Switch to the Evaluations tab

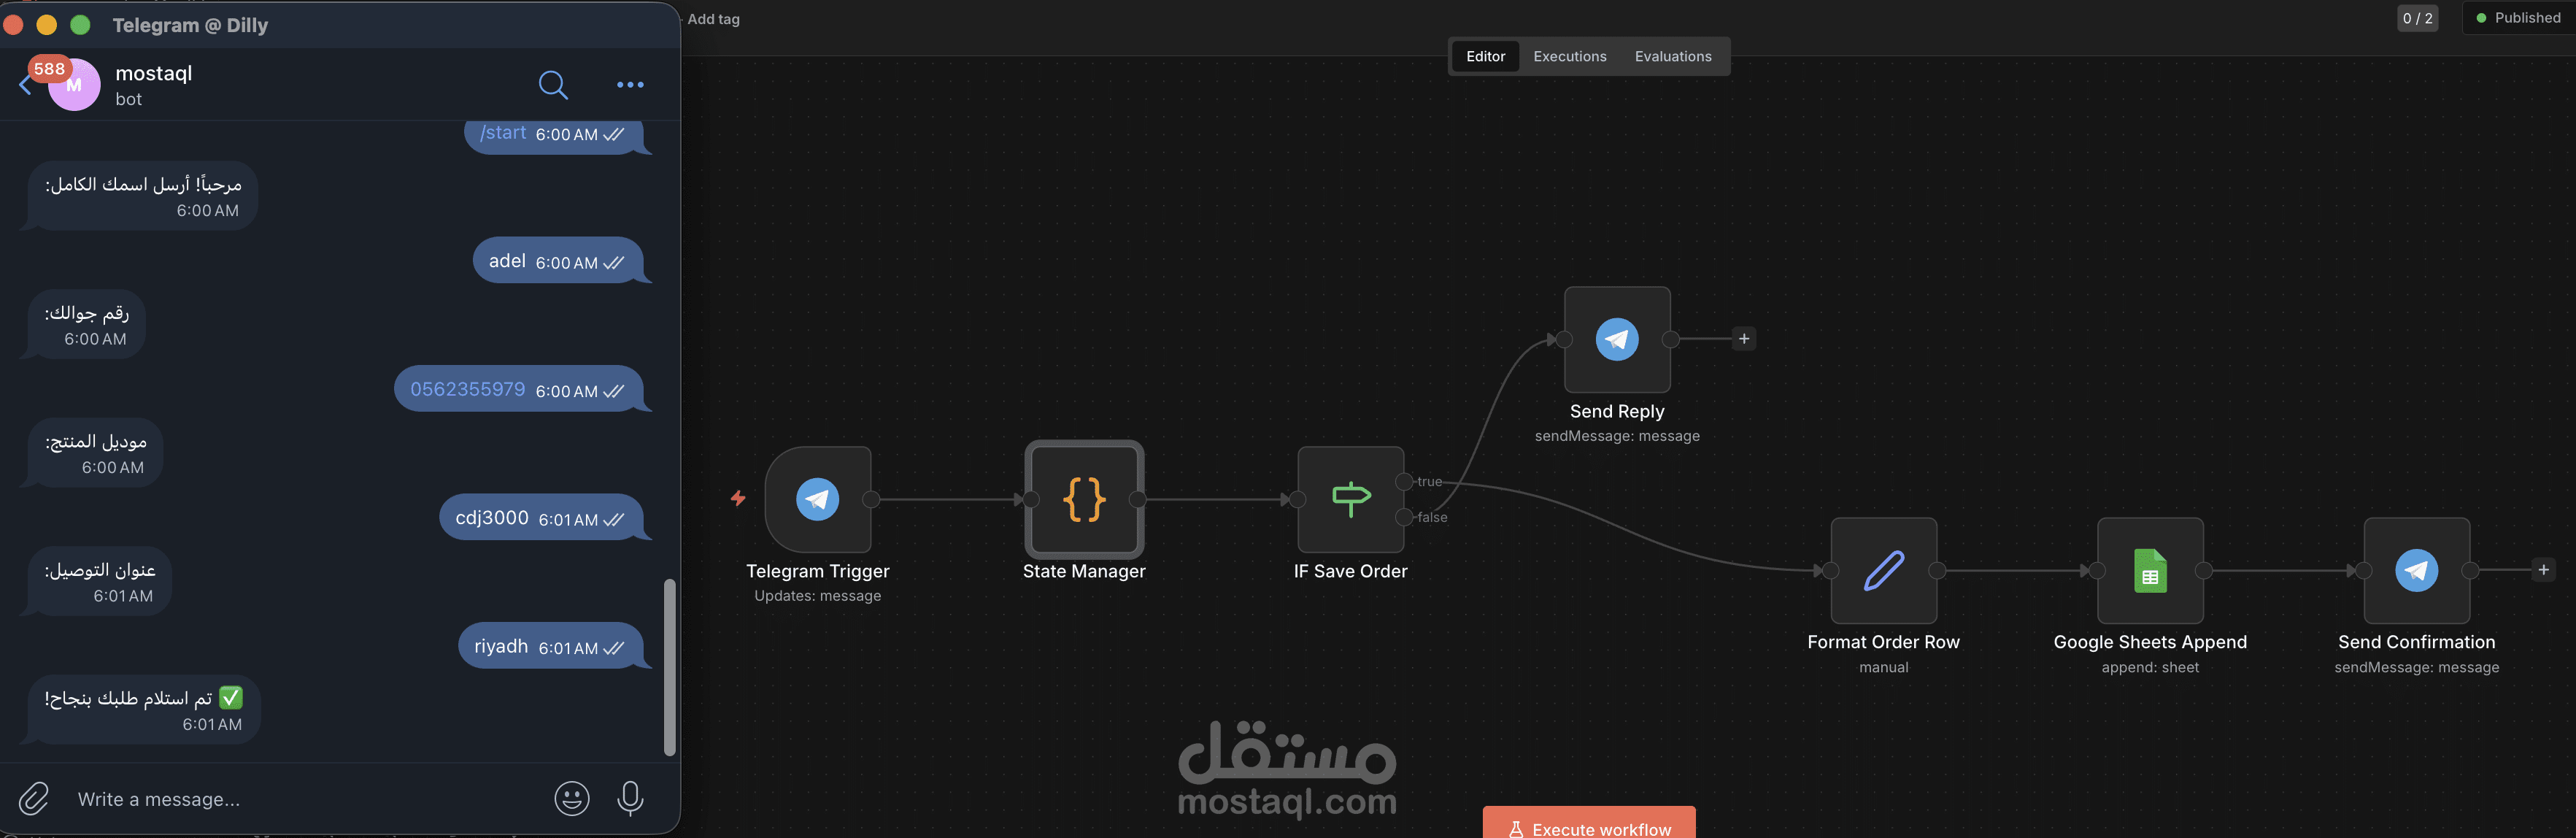point(1672,56)
